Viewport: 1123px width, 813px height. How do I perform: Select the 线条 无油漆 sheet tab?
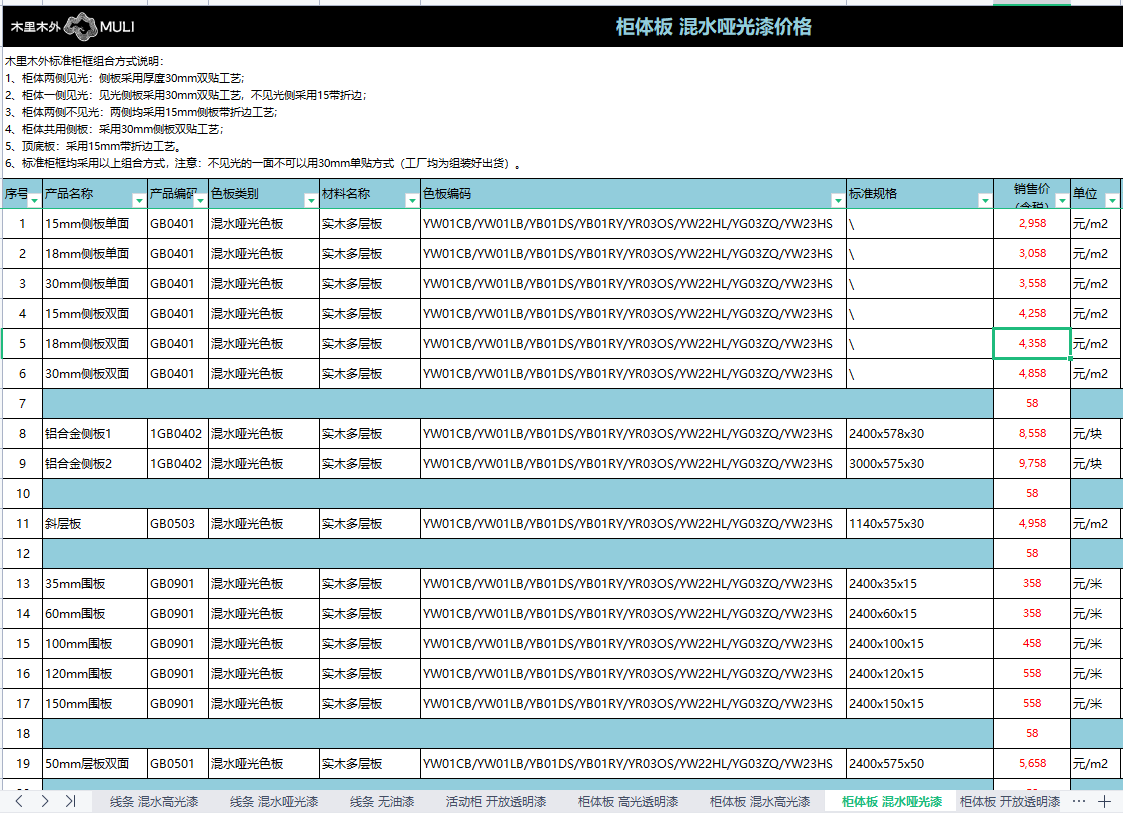[x=382, y=801]
